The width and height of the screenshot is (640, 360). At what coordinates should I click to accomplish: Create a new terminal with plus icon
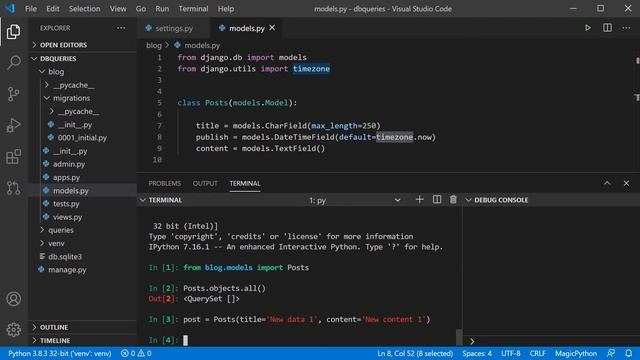pyautogui.click(x=420, y=200)
